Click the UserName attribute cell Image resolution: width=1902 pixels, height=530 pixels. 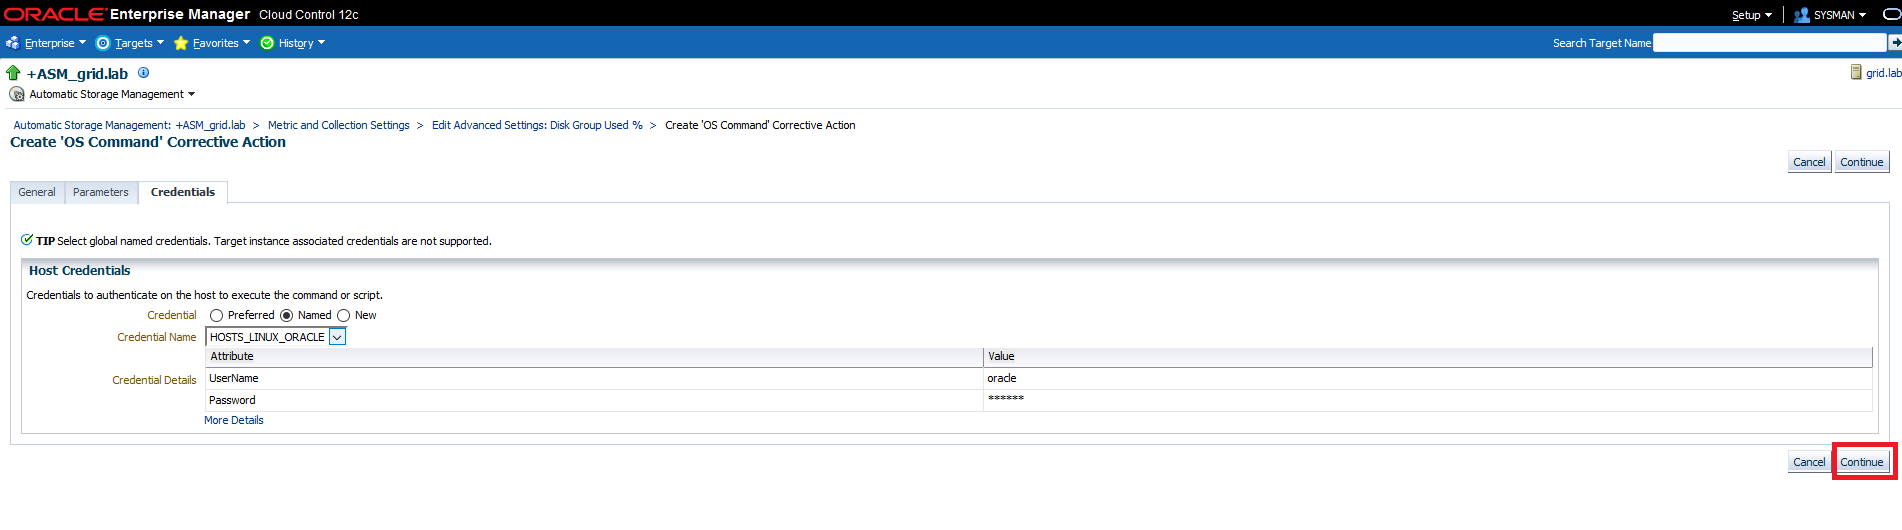click(594, 378)
